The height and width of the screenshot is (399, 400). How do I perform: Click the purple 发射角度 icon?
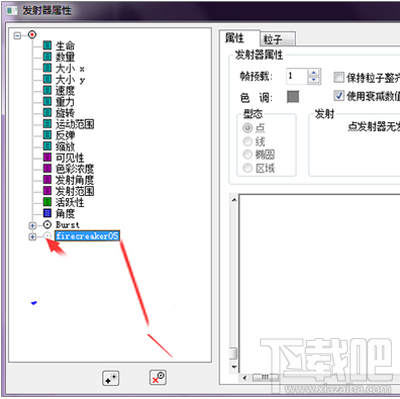click(x=47, y=179)
